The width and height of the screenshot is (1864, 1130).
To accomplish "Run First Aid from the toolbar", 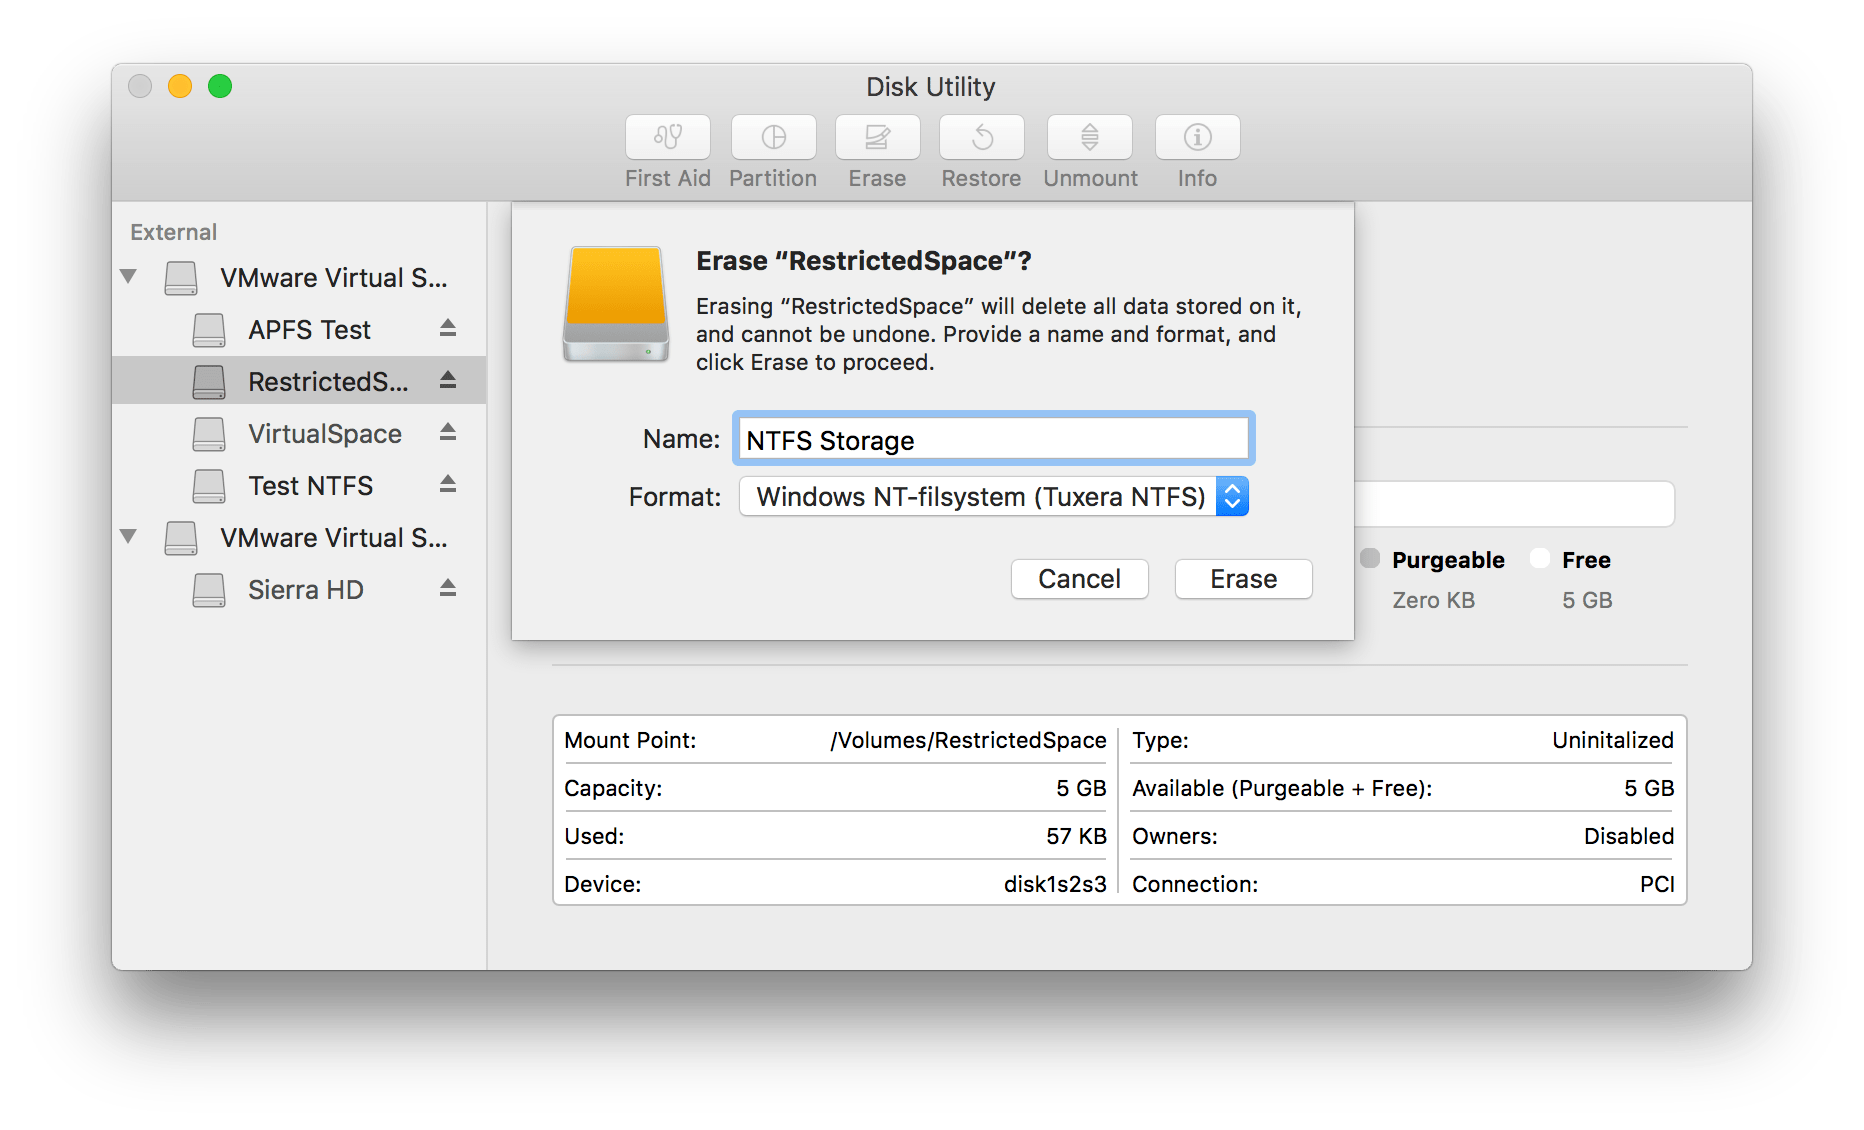I will (x=667, y=150).
